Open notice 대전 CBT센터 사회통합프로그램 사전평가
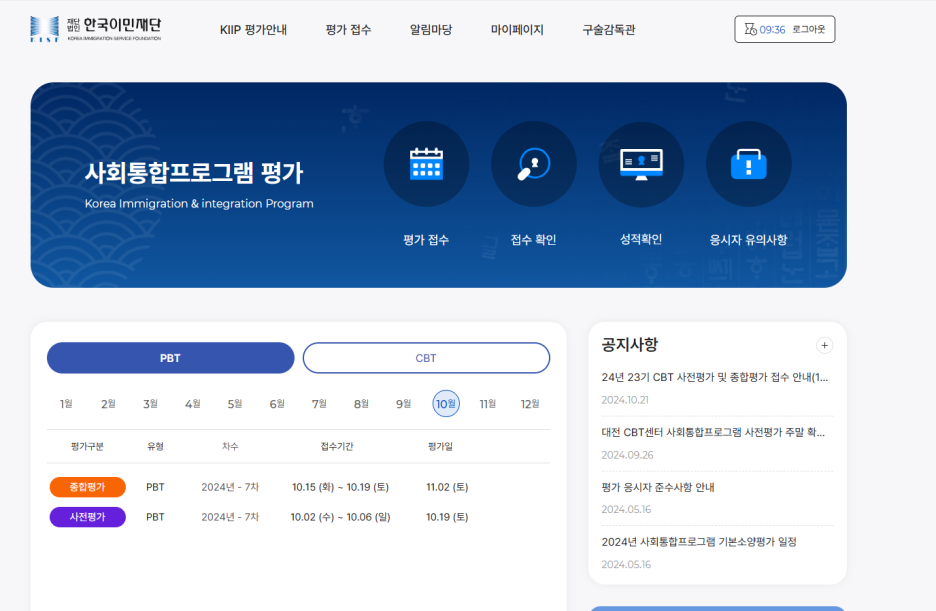936x611 pixels. point(713,432)
